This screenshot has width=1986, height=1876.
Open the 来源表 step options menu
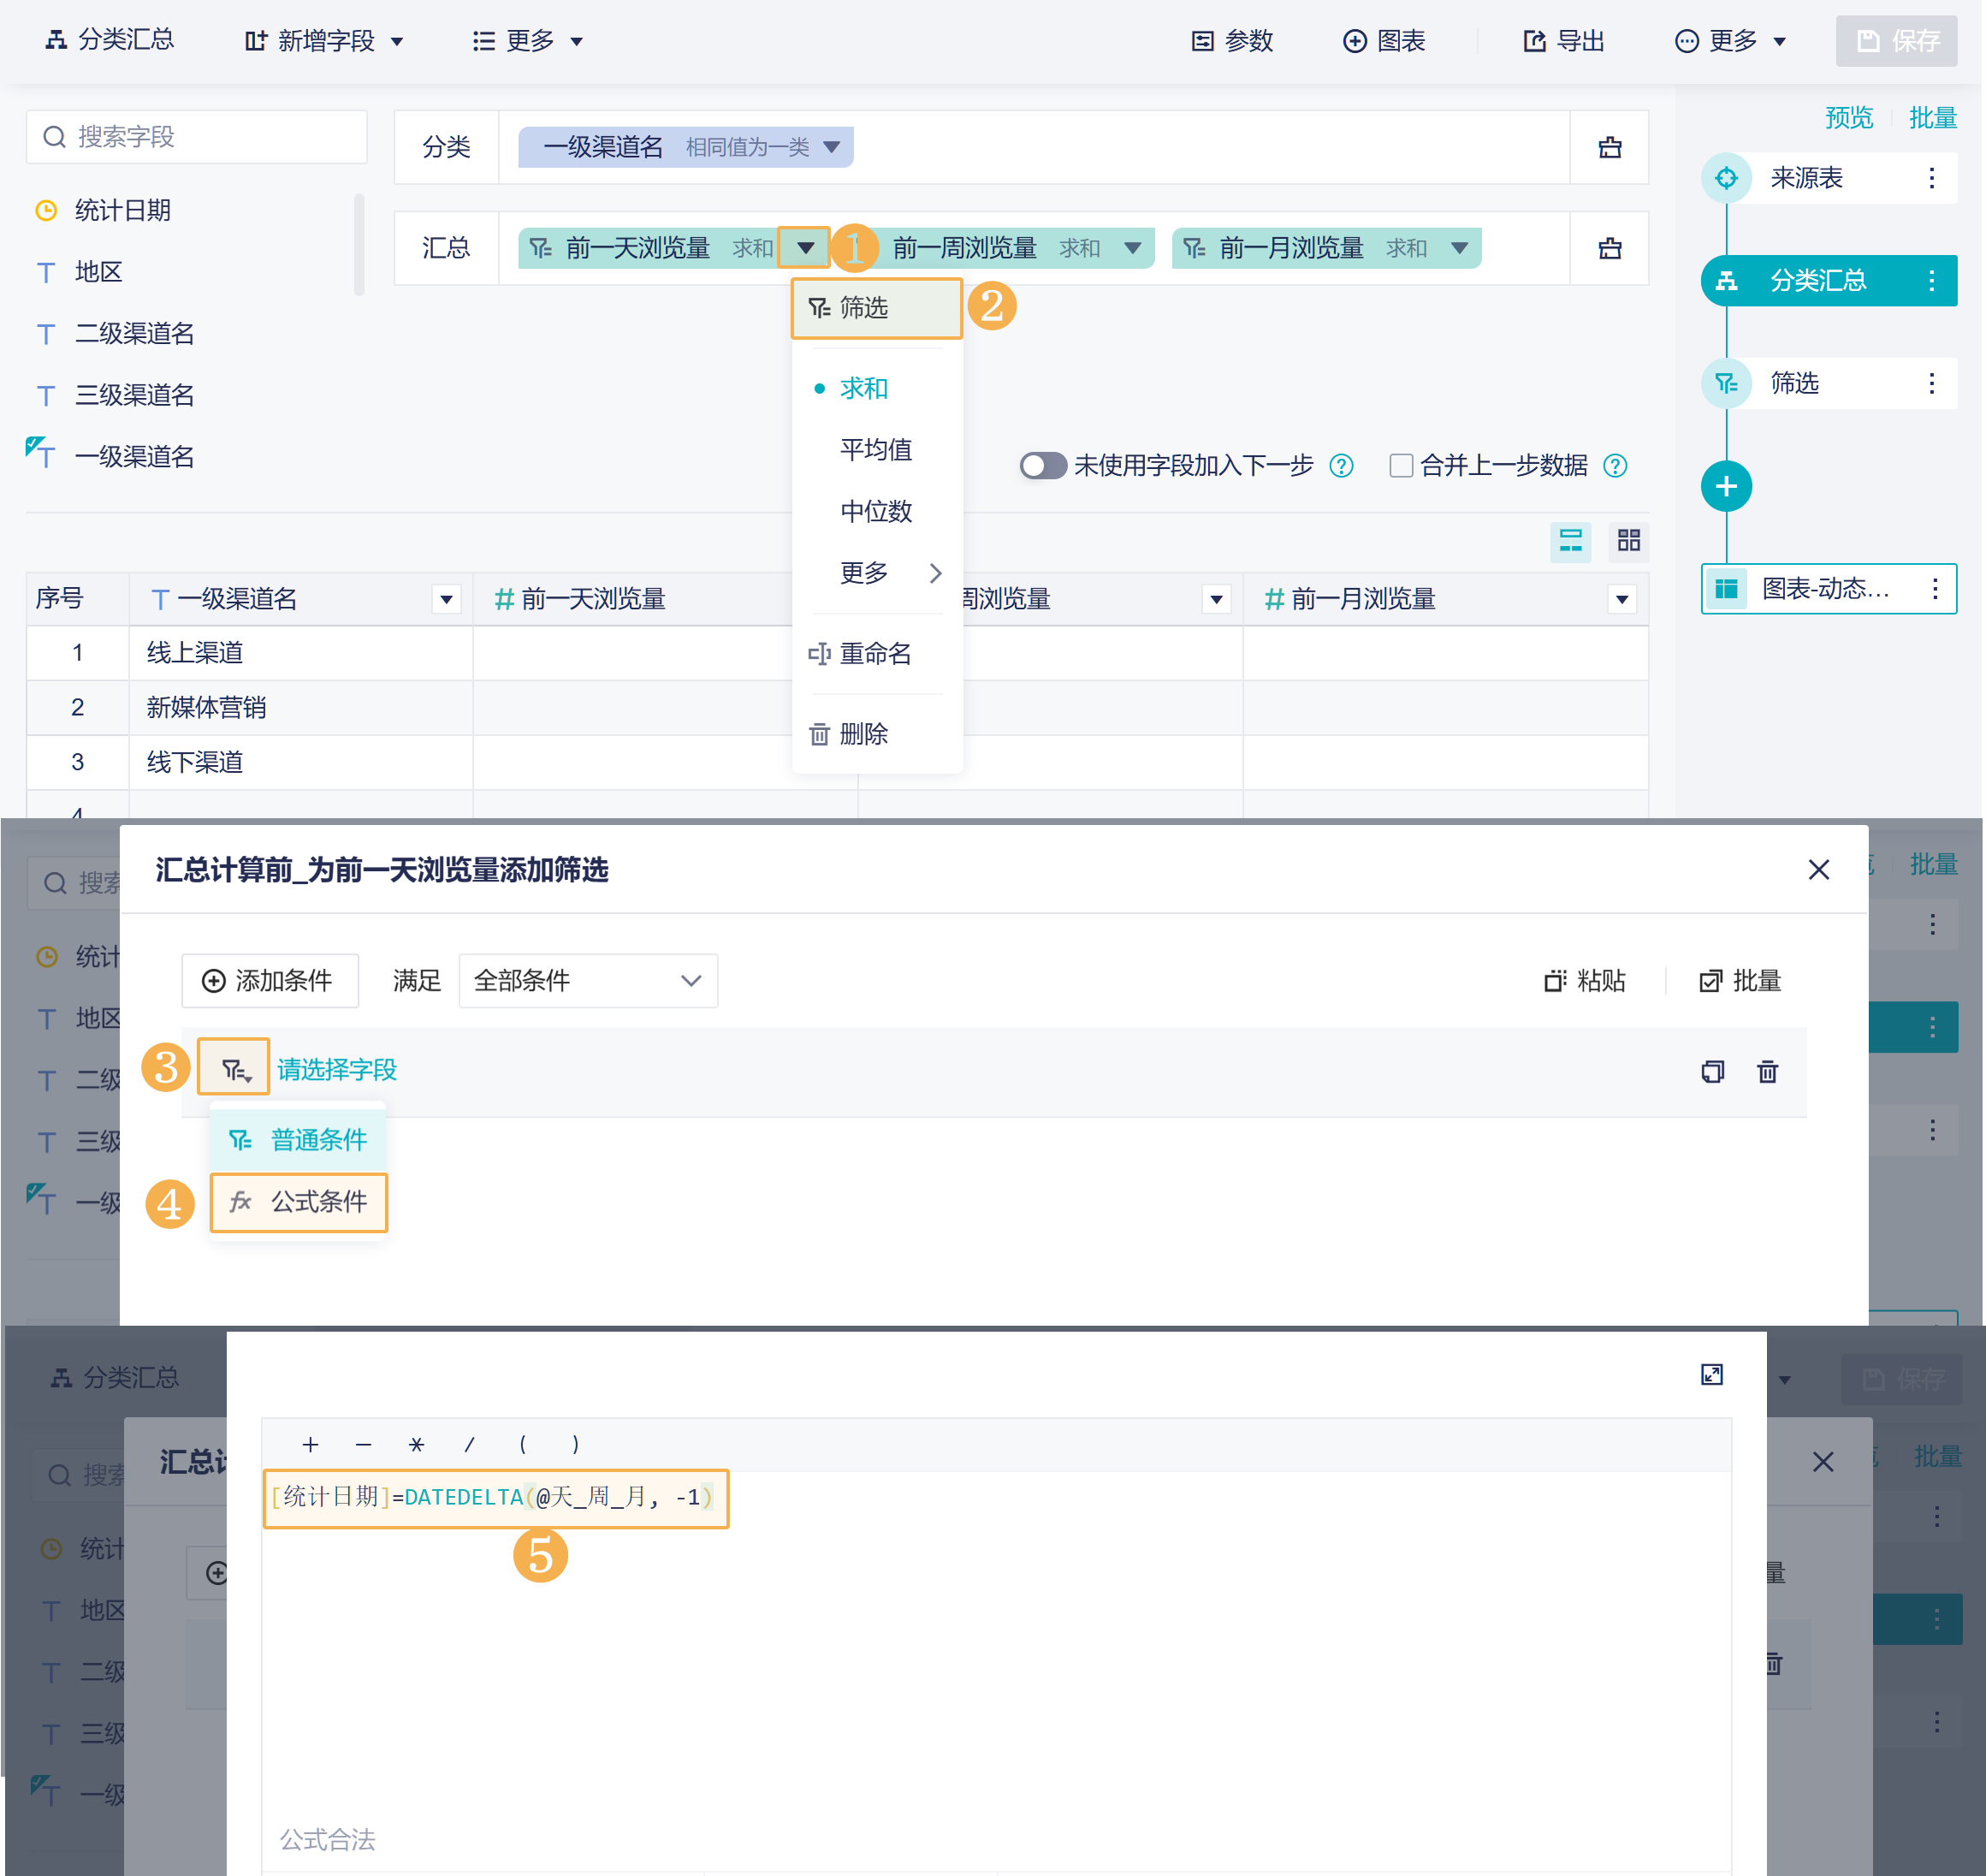tap(1931, 178)
